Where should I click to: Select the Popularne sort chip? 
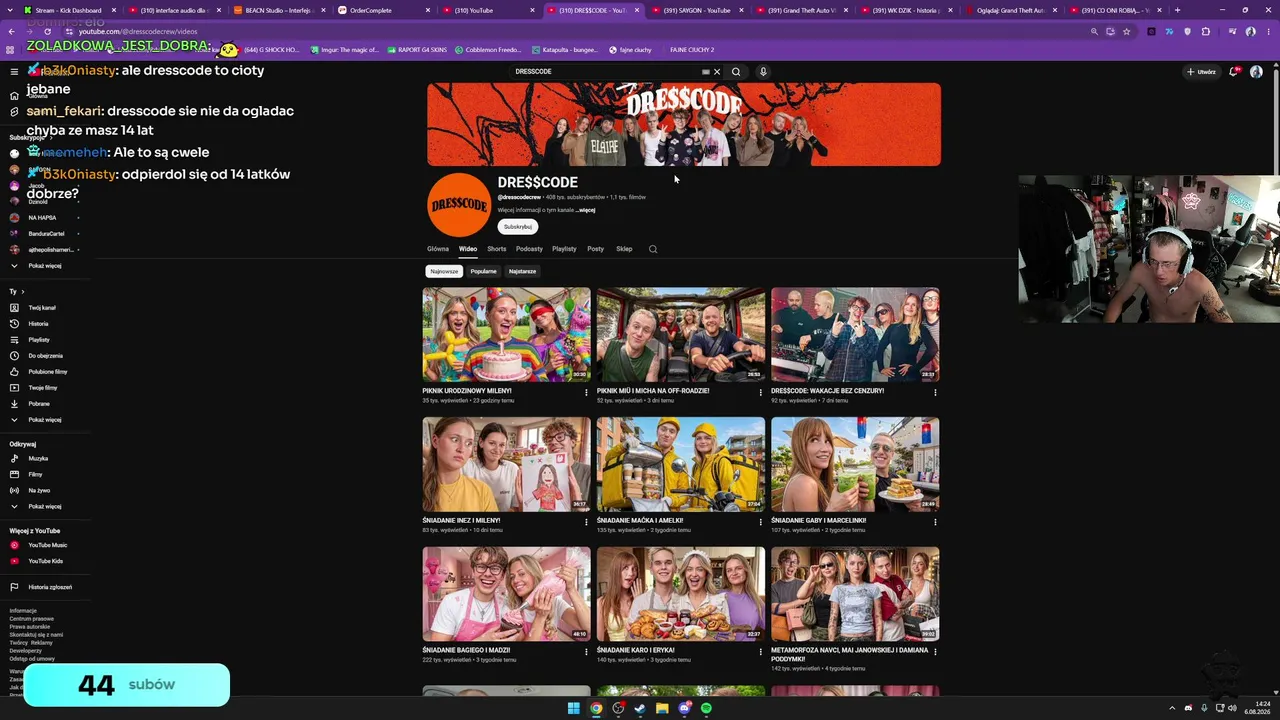point(484,271)
